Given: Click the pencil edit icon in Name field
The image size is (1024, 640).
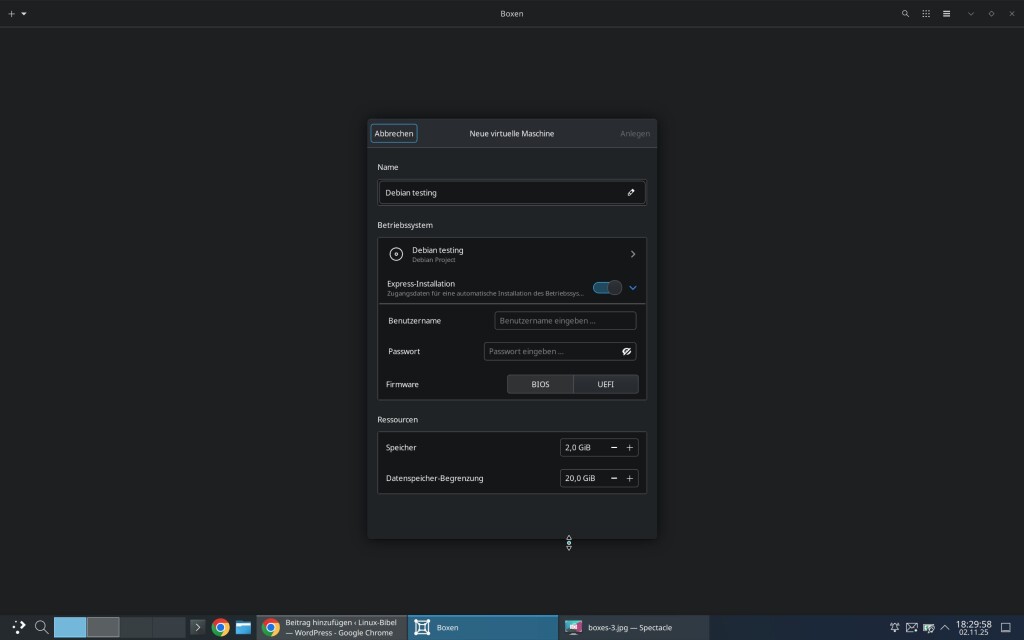Looking at the screenshot, I should pos(631,192).
